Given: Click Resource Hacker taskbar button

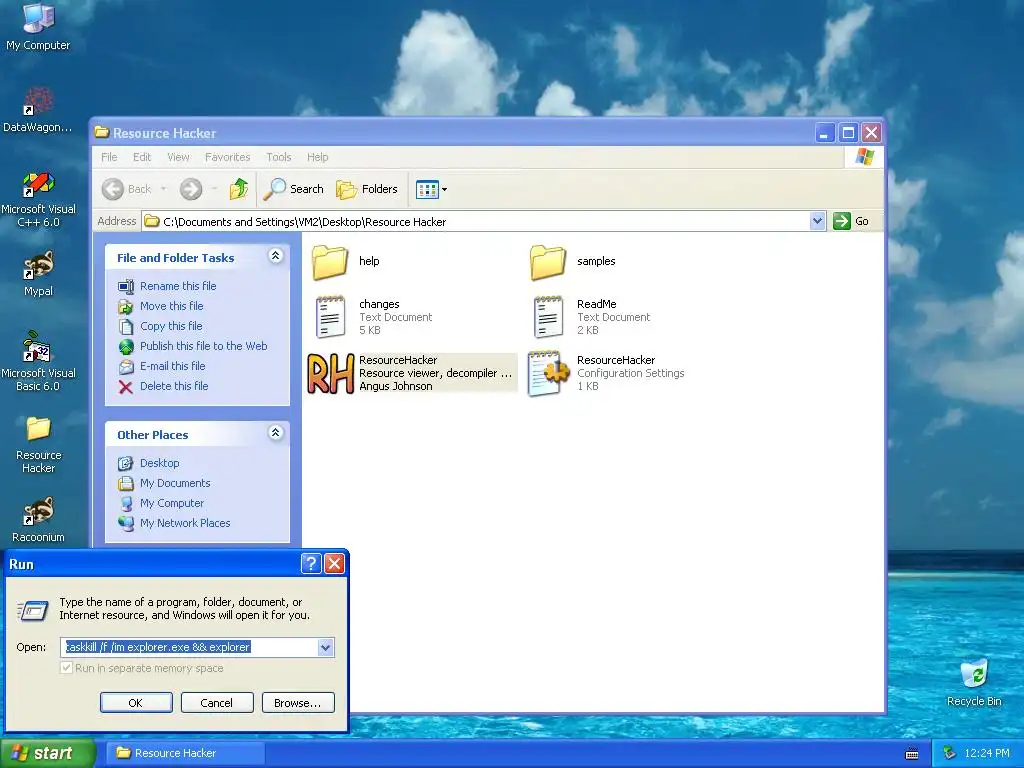Looking at the screenshot, I should pos(186,753).
